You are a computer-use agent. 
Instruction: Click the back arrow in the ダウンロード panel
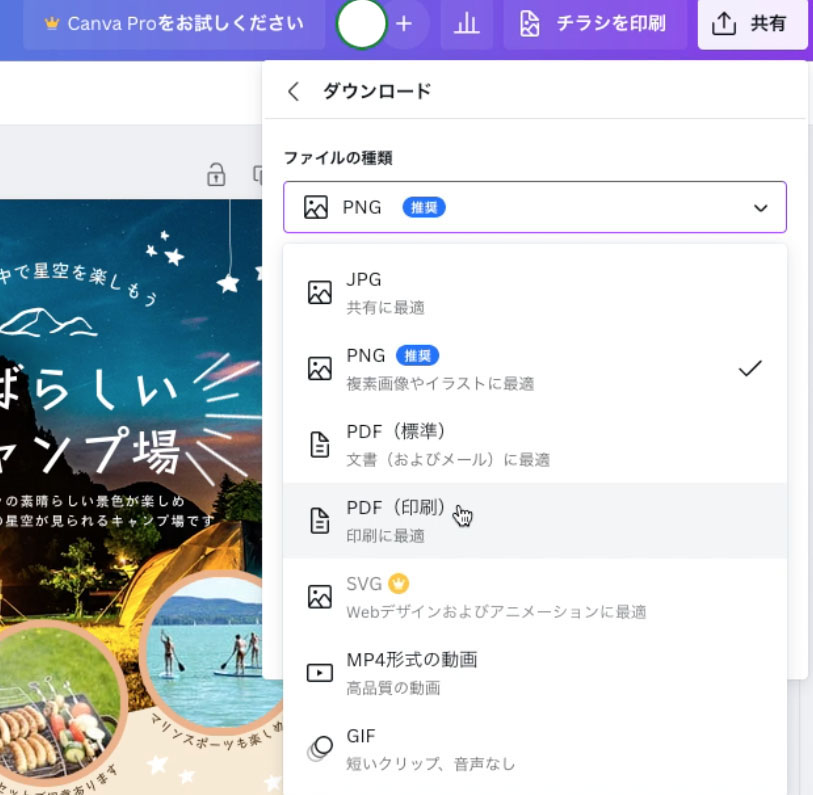(x=293, y=91)
